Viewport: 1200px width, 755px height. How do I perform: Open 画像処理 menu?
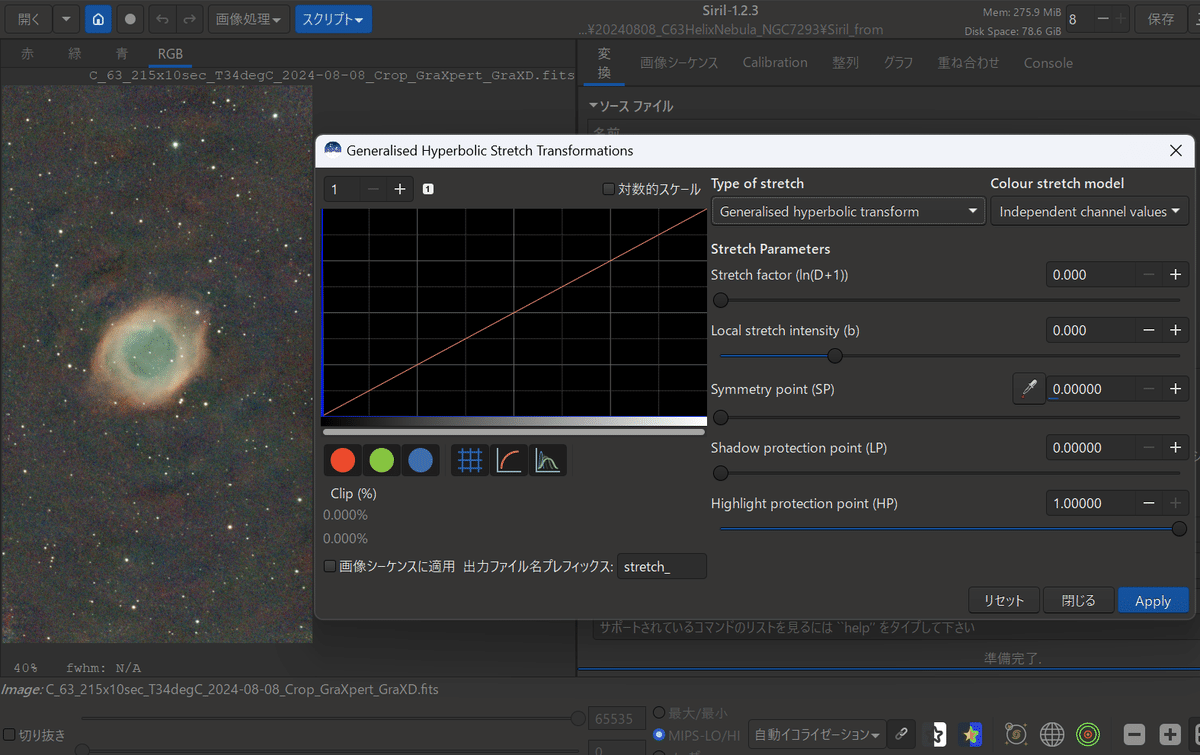249,19
